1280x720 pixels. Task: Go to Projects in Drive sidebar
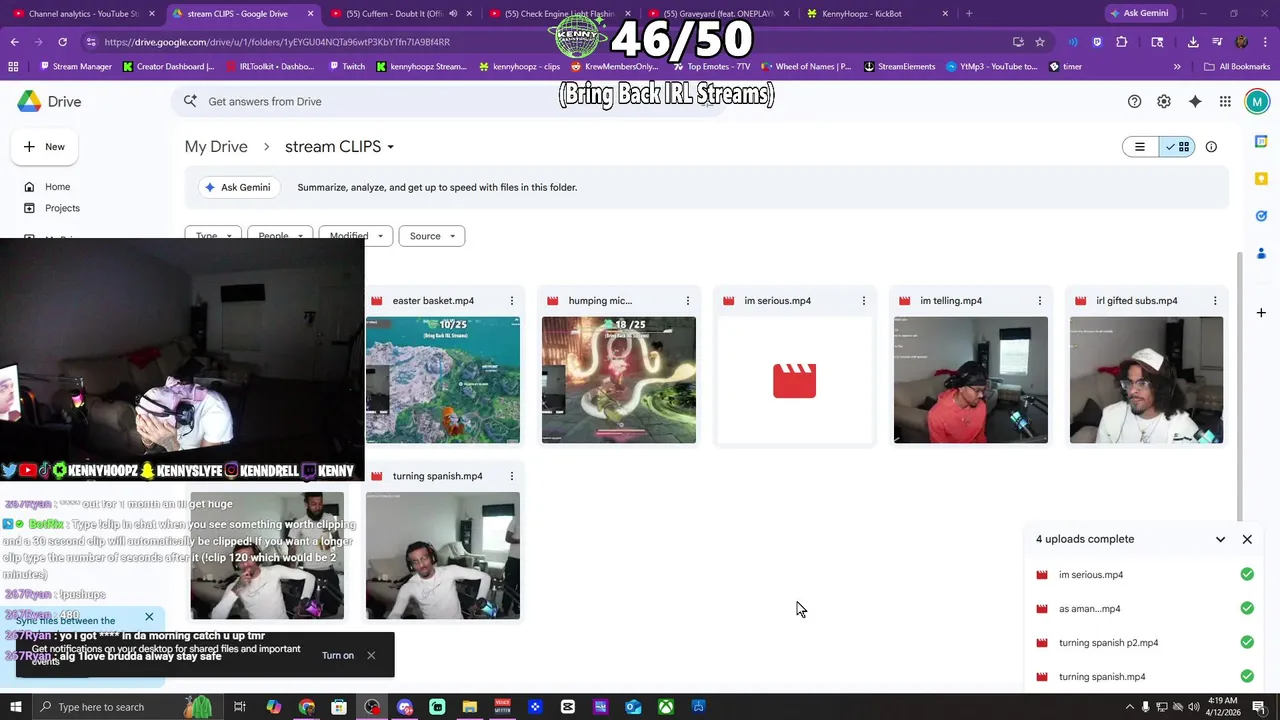point(62,208)
